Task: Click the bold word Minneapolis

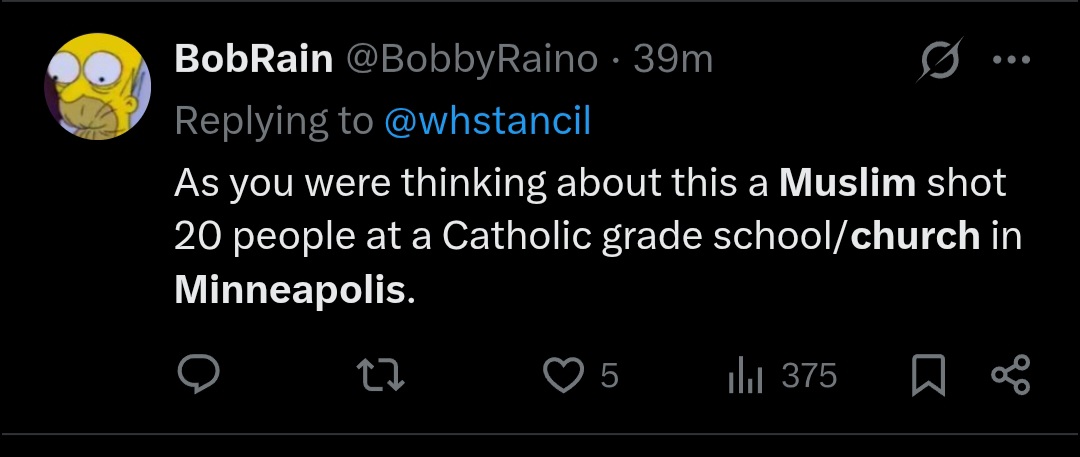Action: [x=290, y=289]
